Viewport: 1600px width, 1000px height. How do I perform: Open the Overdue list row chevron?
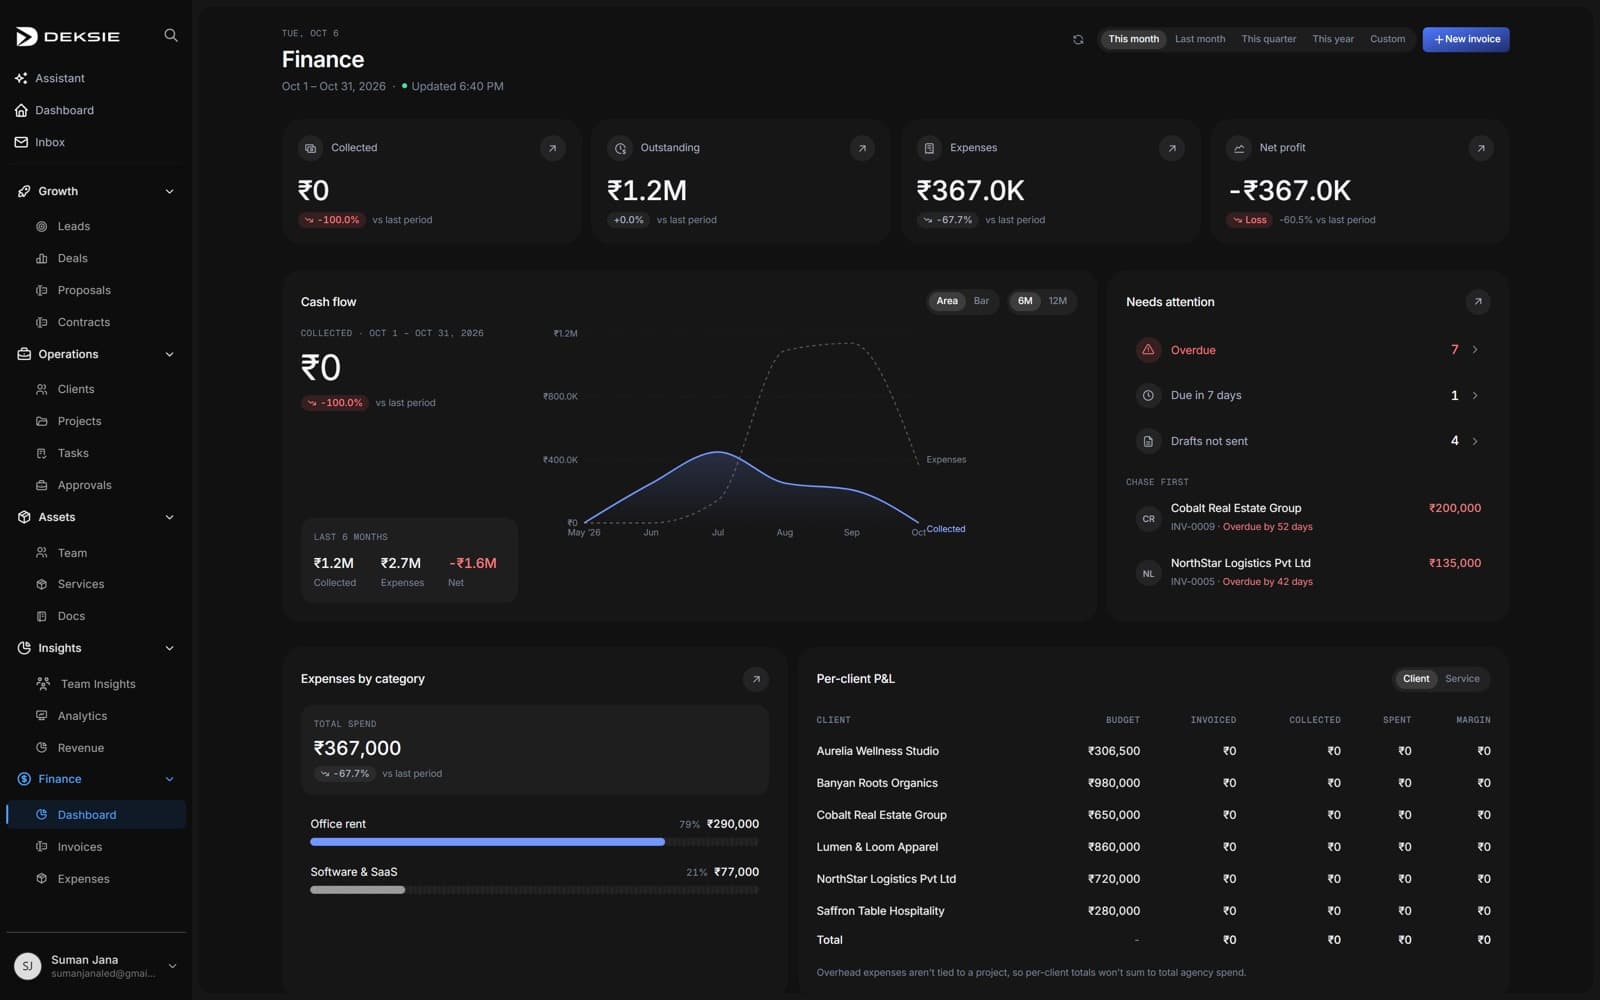pos(1475,350)
